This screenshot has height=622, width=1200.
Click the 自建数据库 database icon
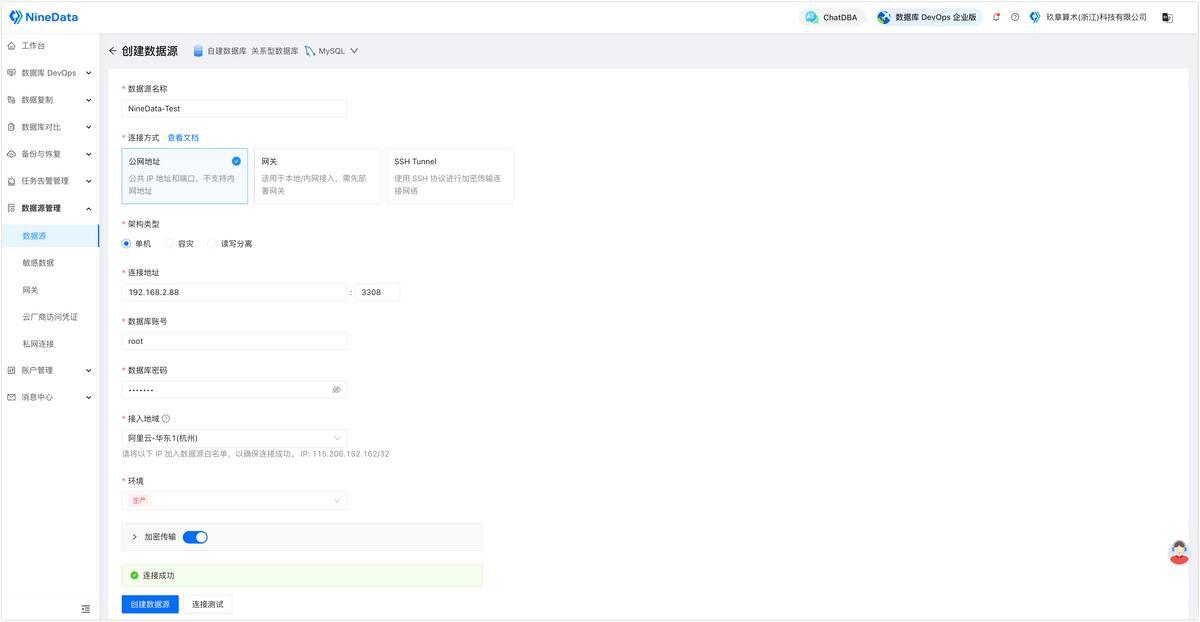[198, 51]
